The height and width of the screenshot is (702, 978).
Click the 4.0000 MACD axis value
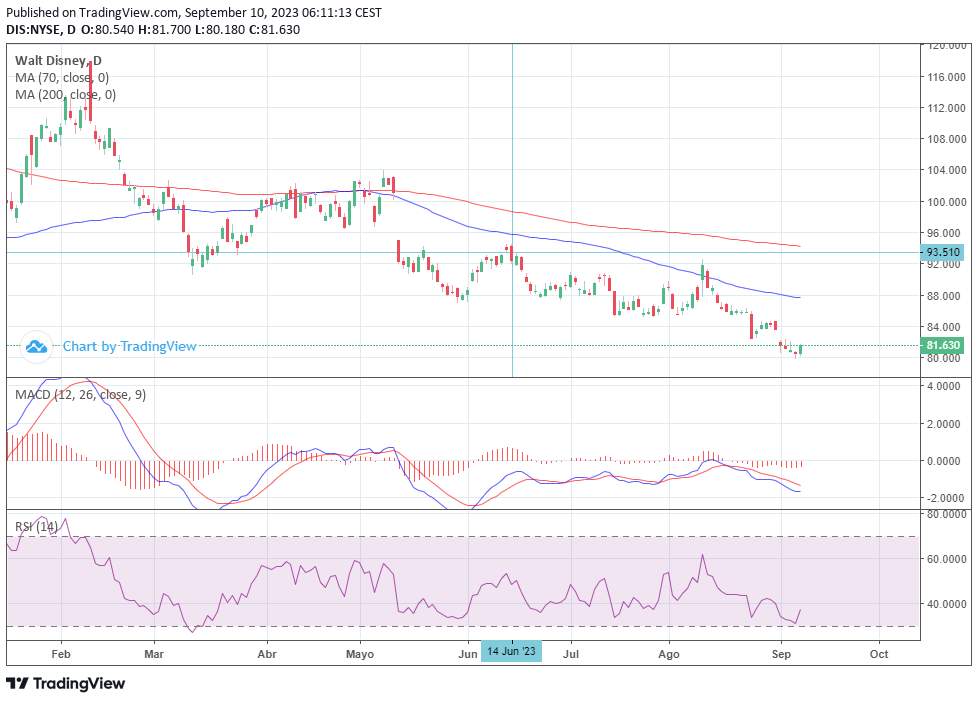coord(944,386)
